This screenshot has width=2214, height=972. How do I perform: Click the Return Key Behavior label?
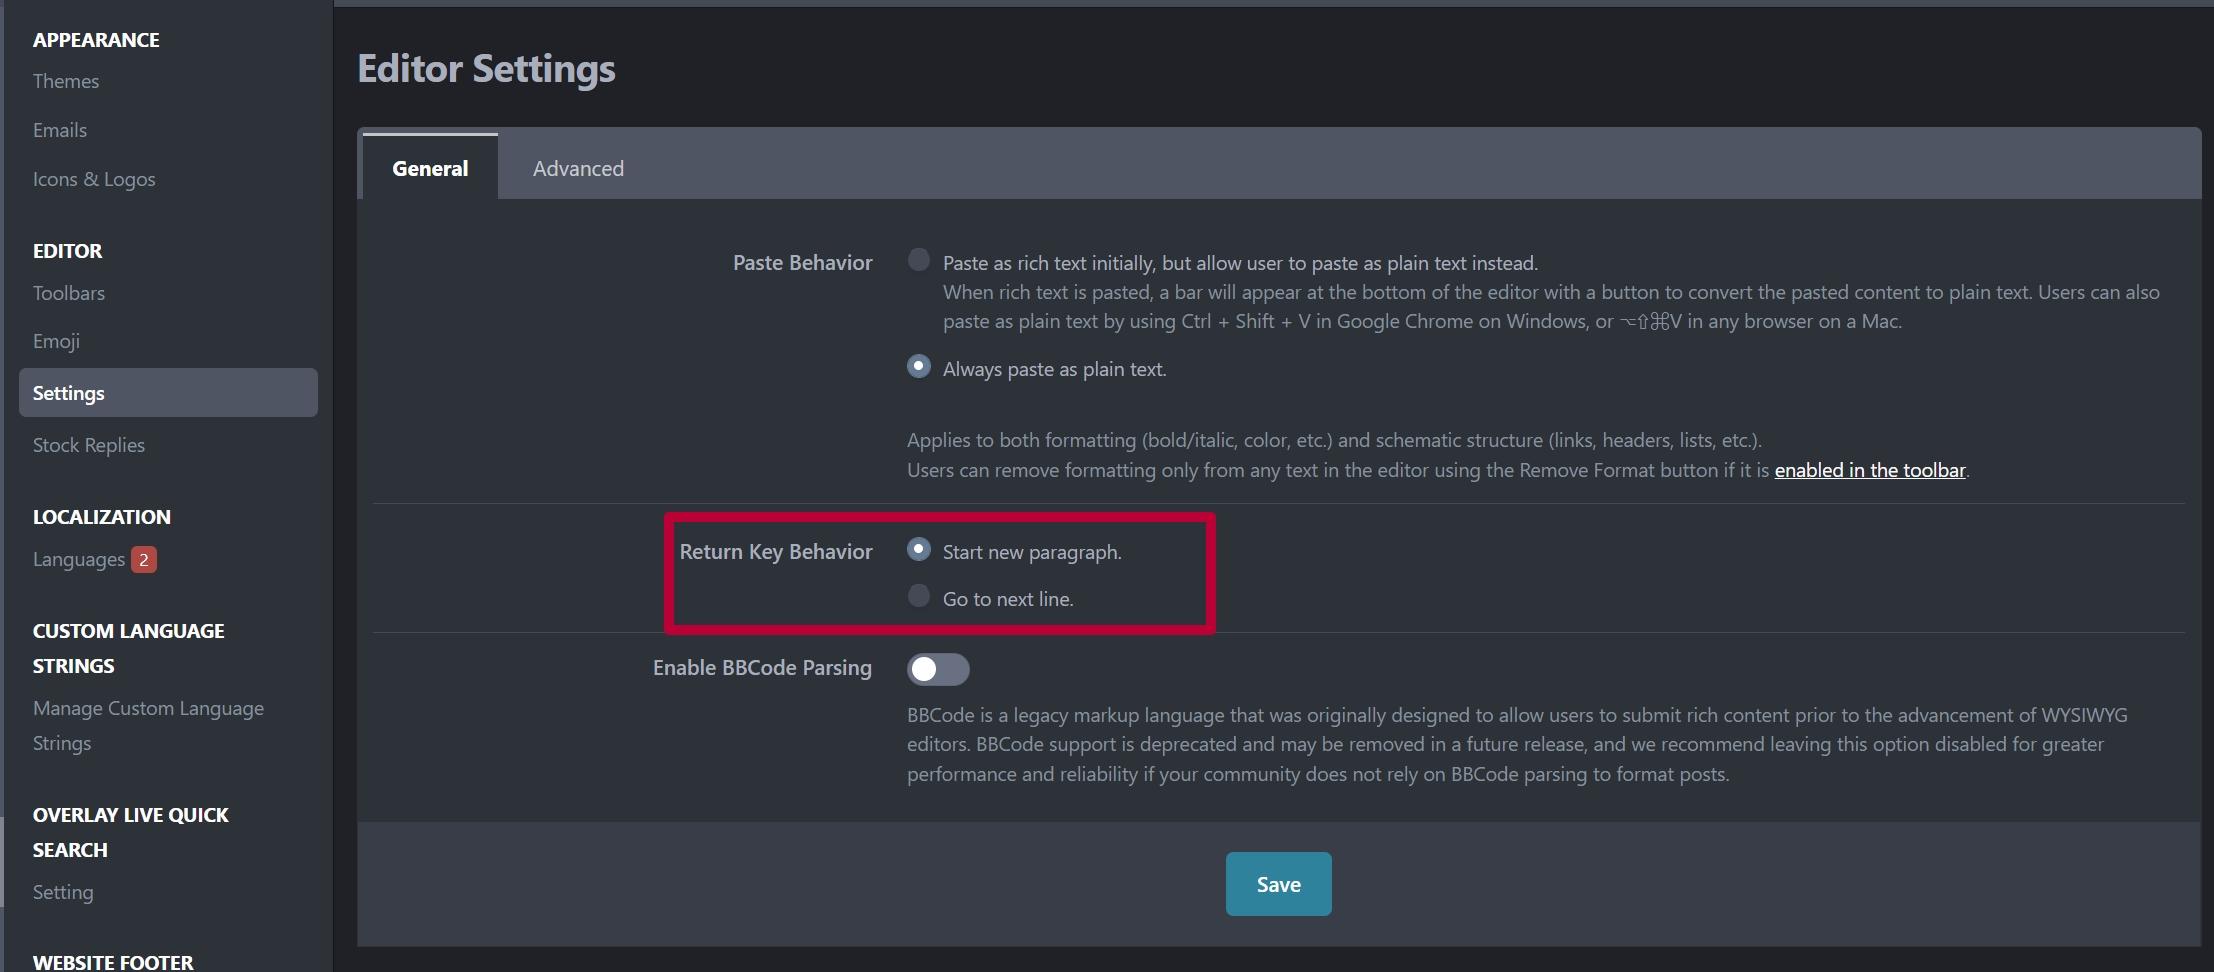coord(776,551)
